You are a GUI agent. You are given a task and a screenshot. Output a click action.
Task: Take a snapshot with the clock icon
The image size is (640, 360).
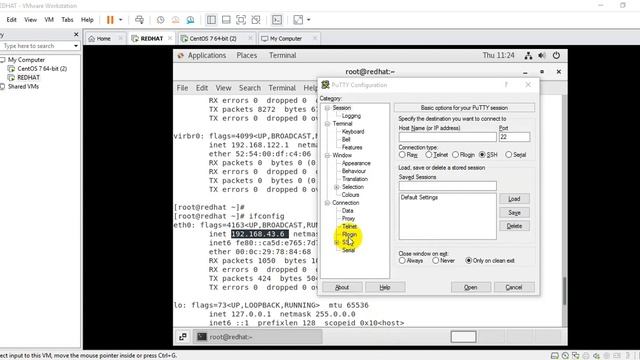tap(160, 20)
